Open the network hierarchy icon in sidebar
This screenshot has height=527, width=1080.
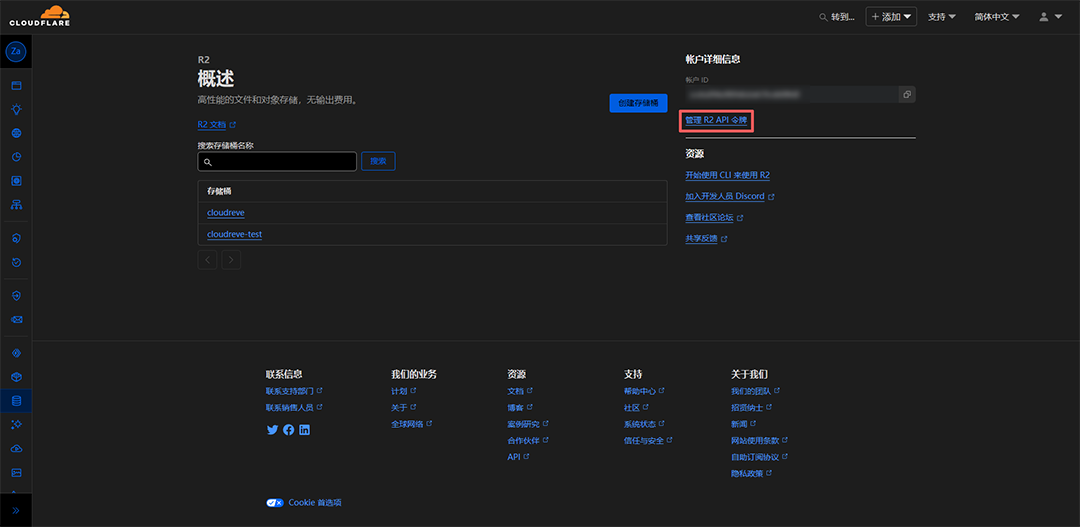click(x=17, y=205)
